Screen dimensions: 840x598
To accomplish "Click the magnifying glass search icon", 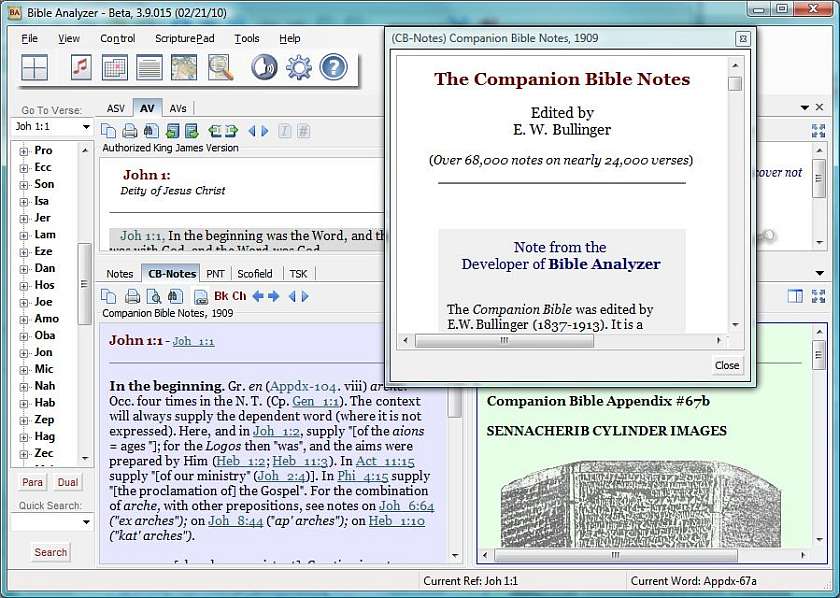I will (220, 67).
